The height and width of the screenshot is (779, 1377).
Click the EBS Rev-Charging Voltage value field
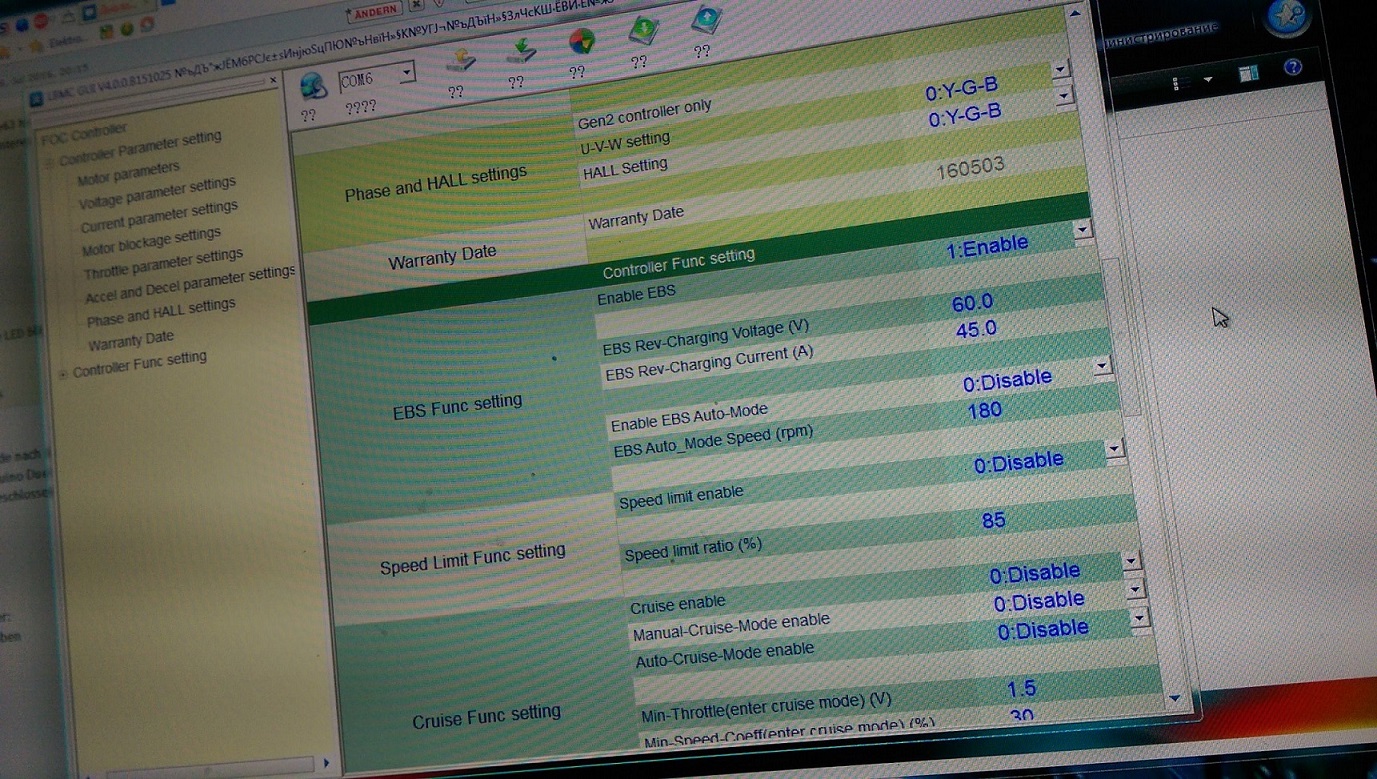(x=972, y=303)
